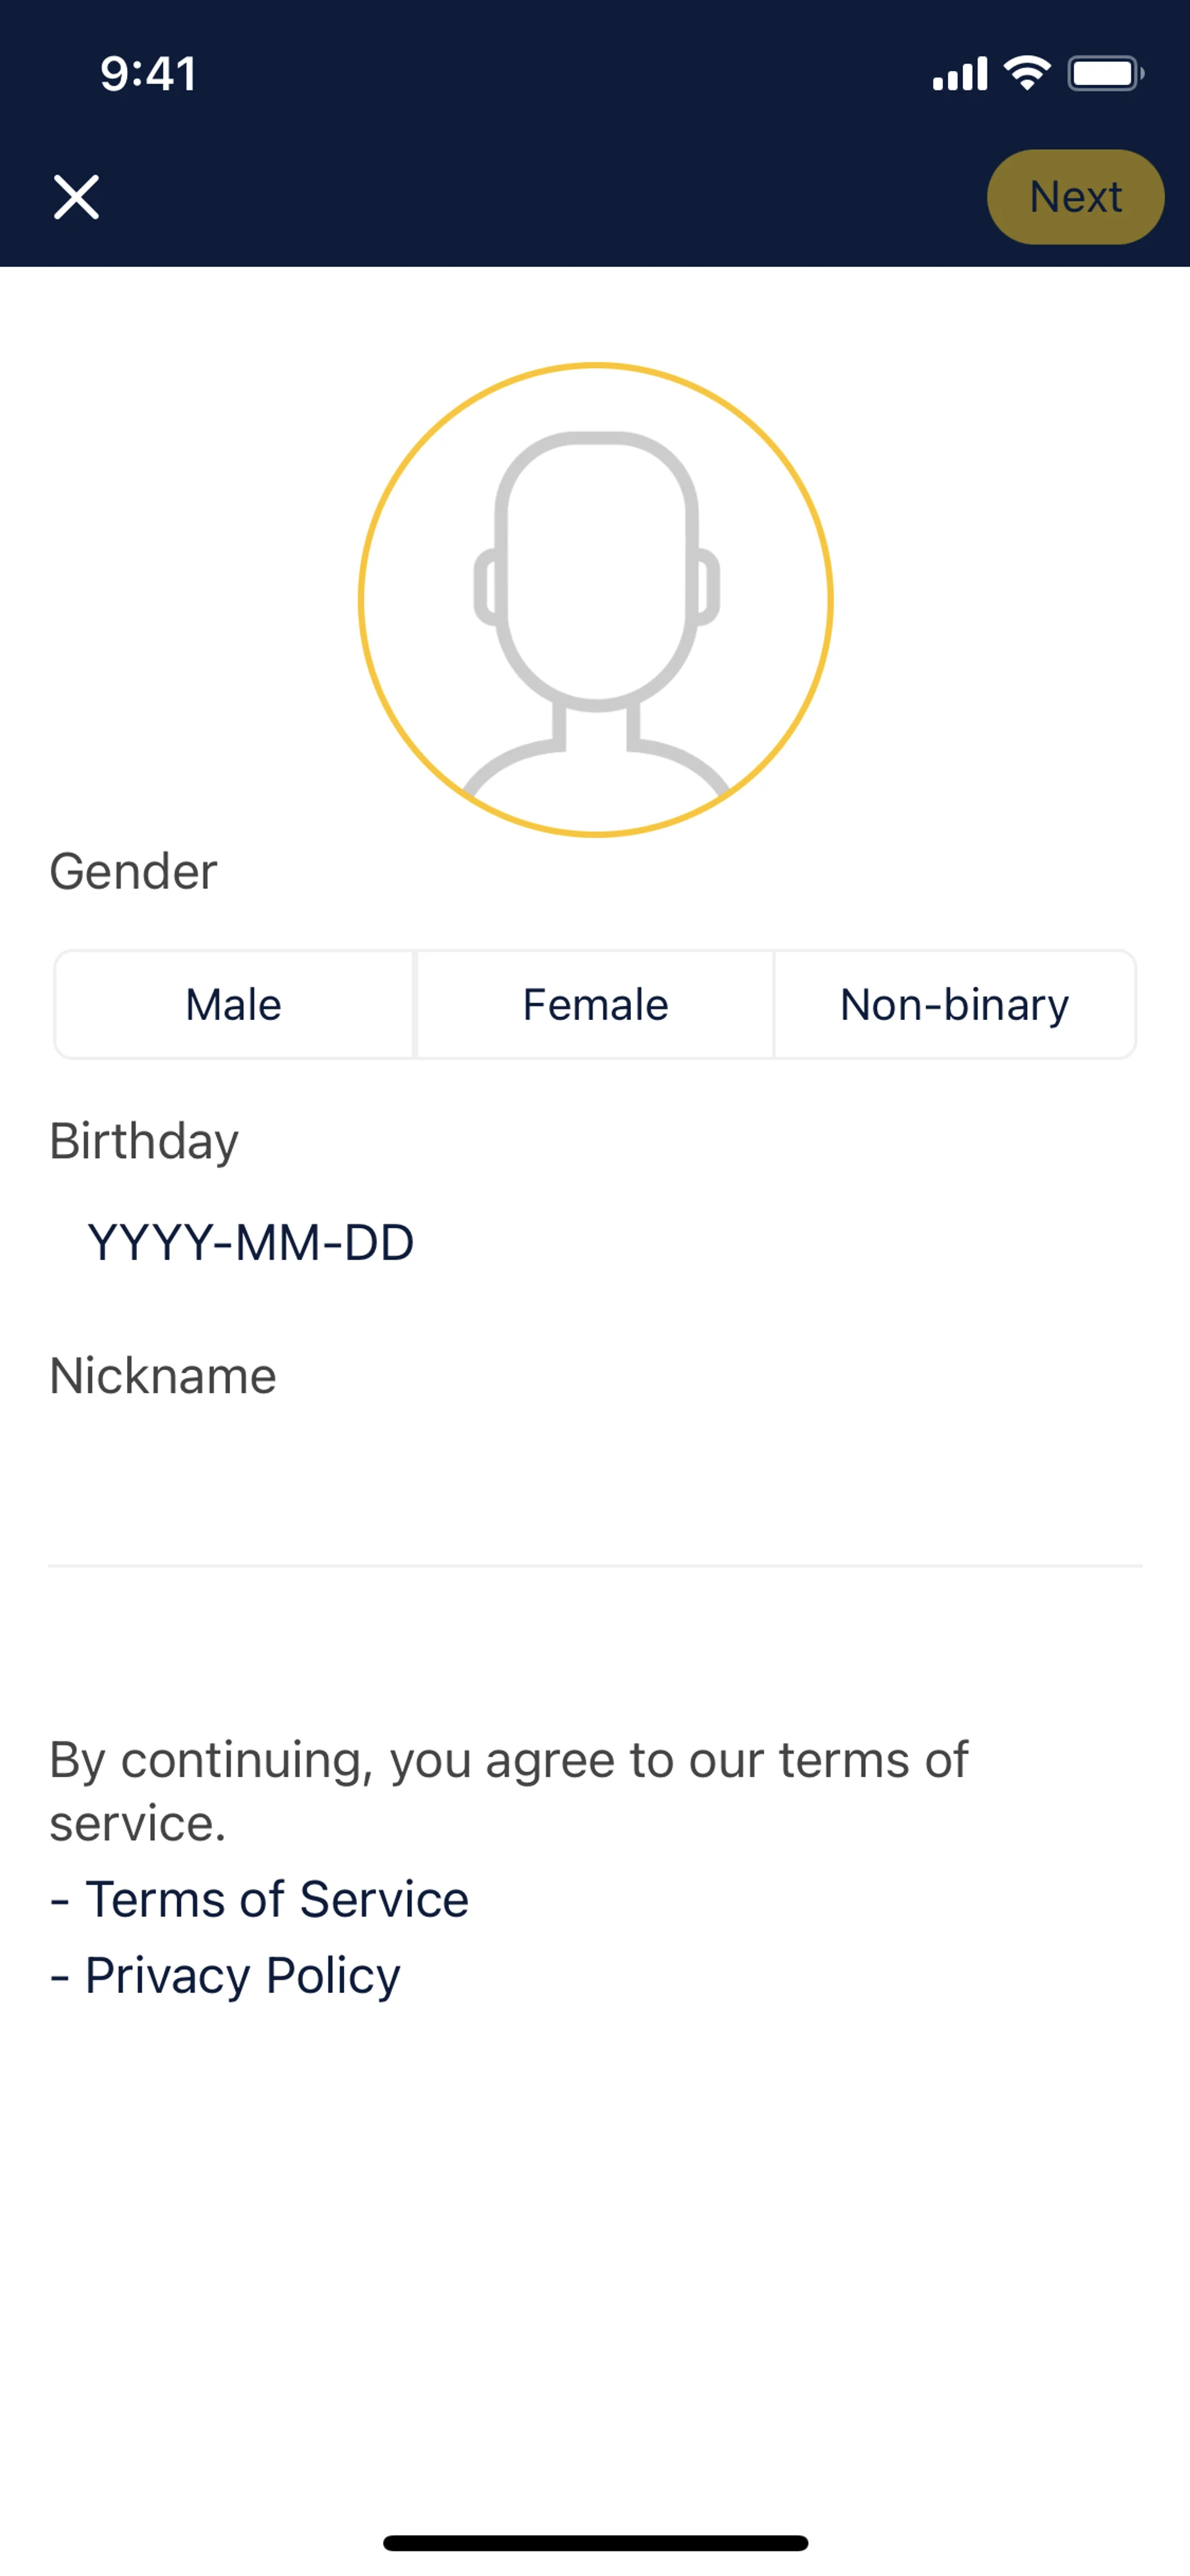
Task: Click the Nickname section label
Action: tap(163, 1376)
